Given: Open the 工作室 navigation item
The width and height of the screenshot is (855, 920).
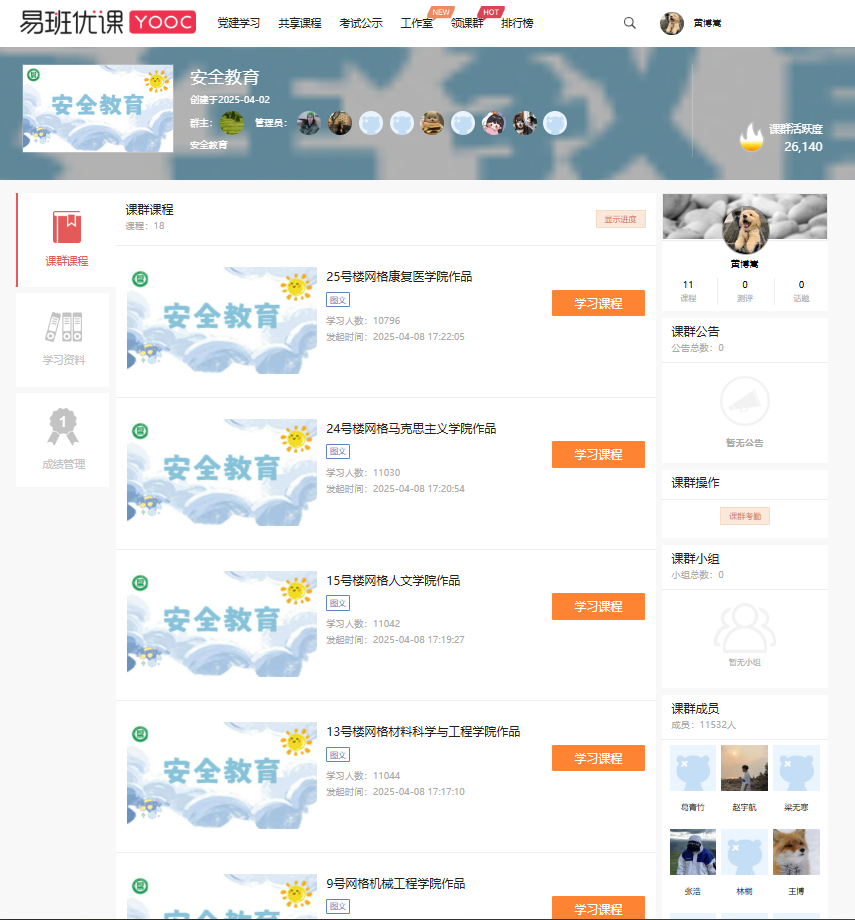Looking at the screenshot, I should click(x=417, y=23).
